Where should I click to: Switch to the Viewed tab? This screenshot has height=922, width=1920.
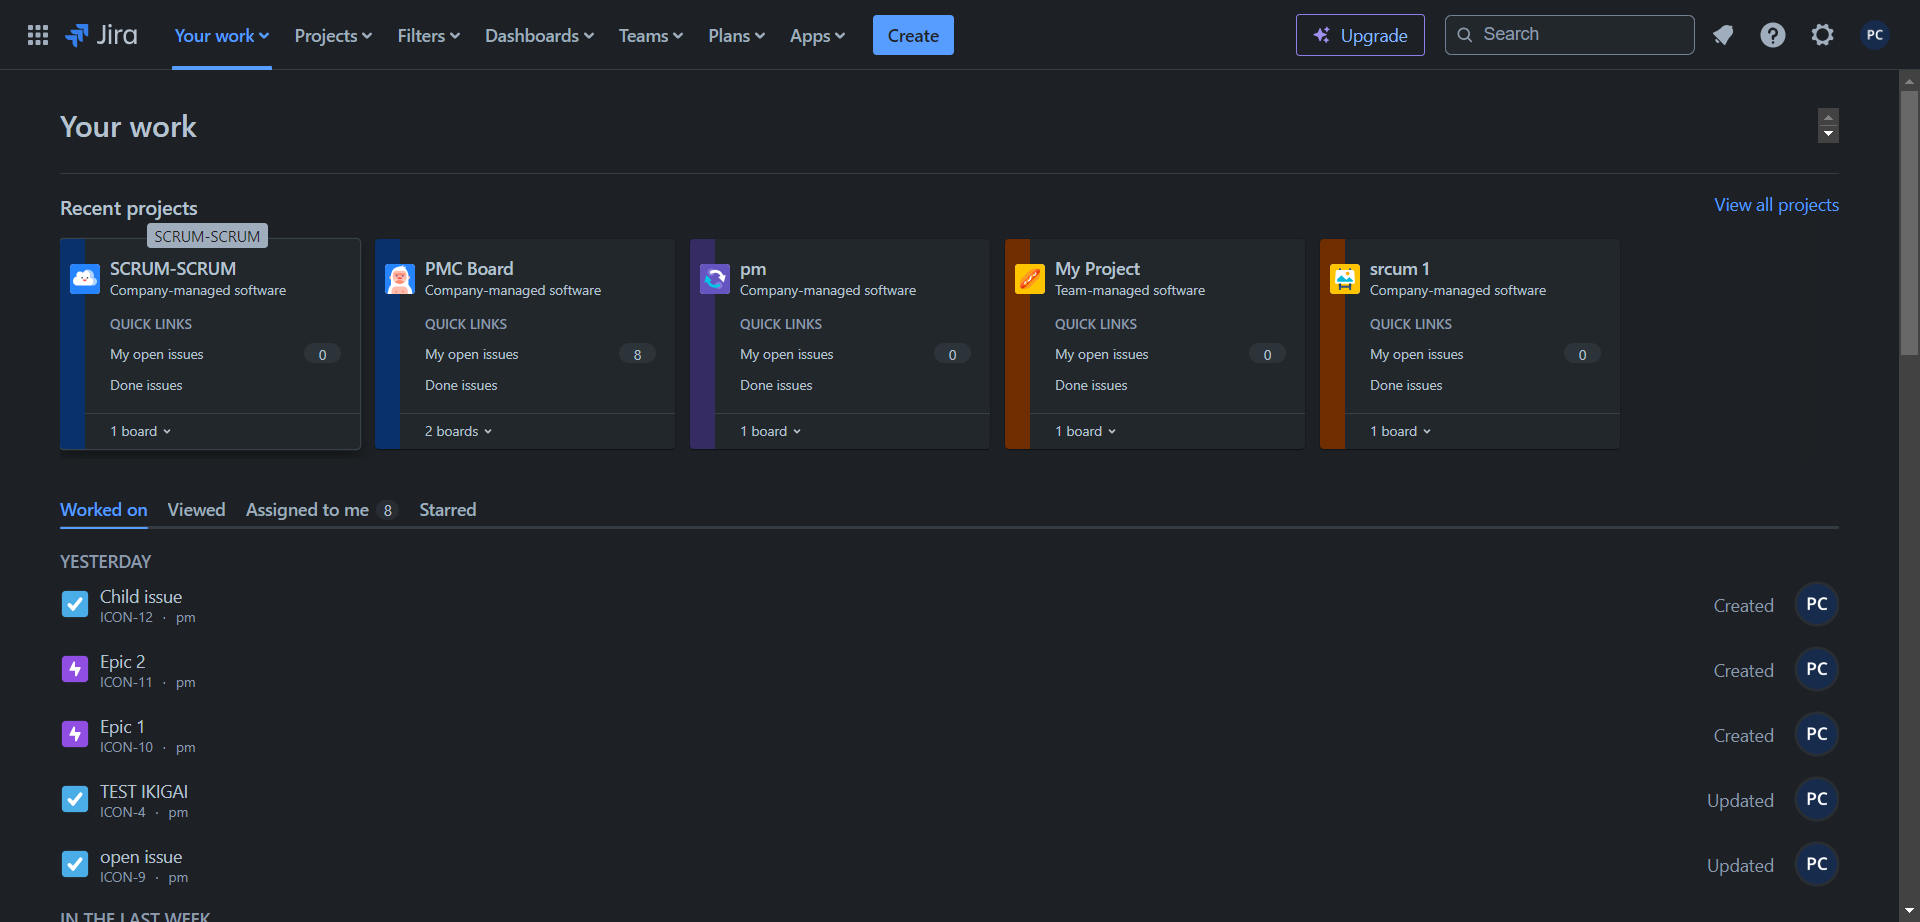point(196,510)
